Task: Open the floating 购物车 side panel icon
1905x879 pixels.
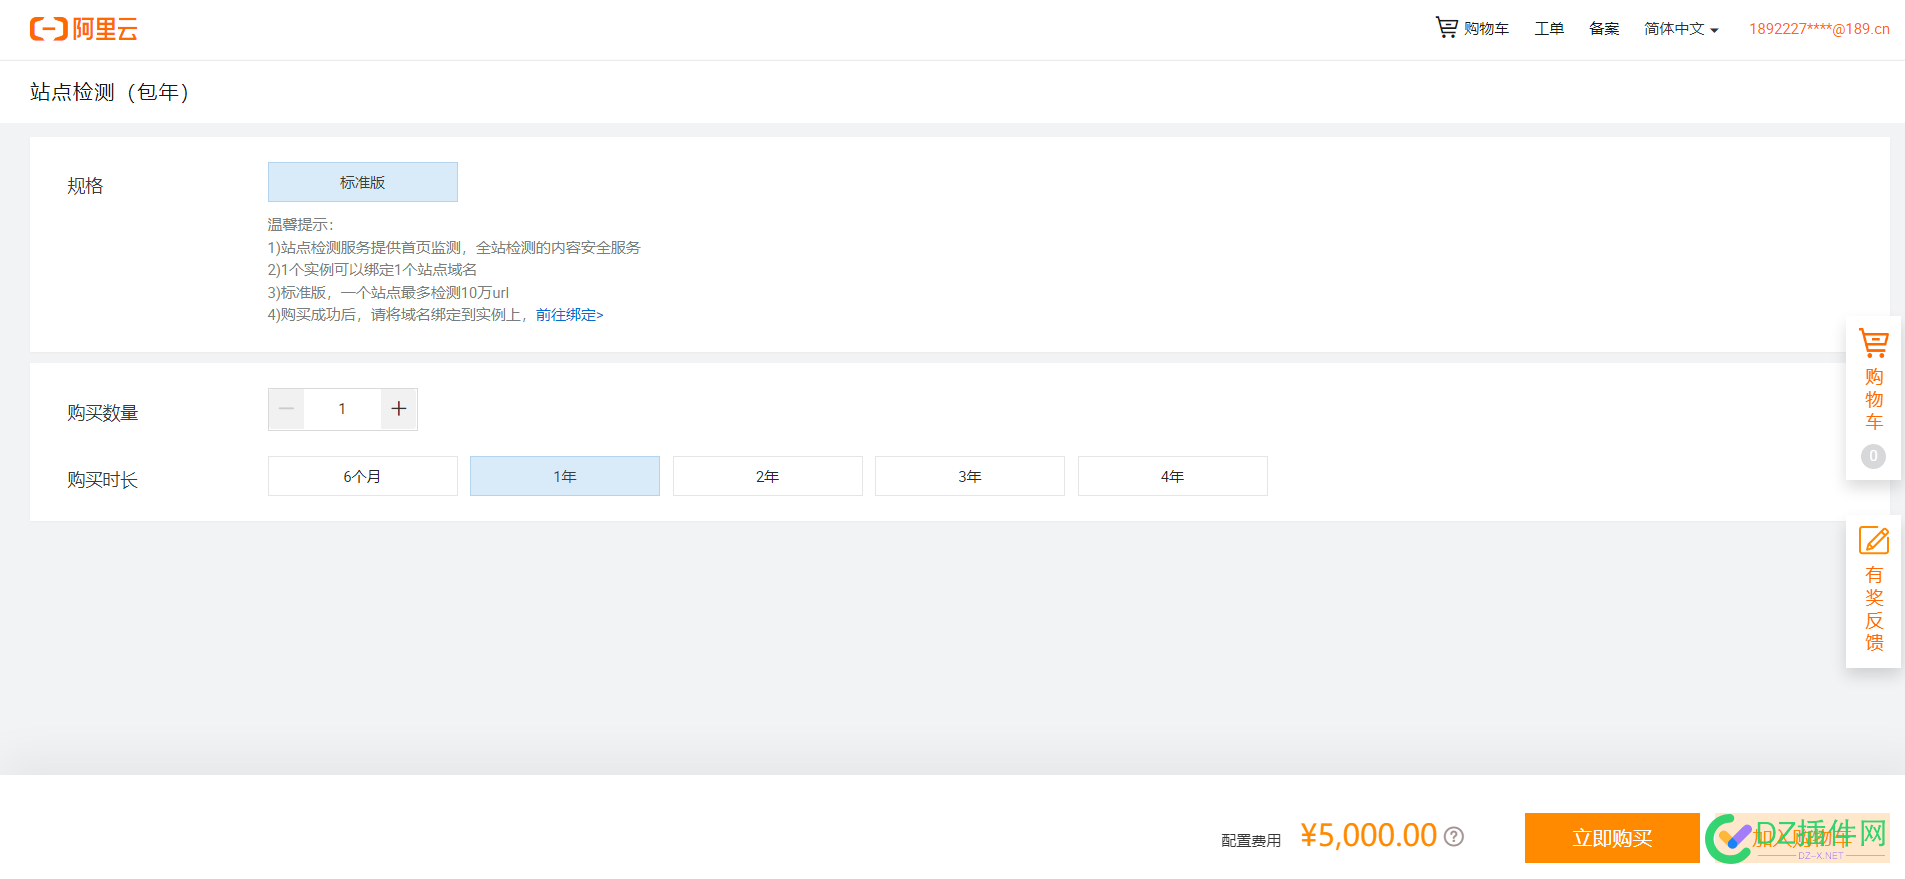Action: coord(1874,343)
